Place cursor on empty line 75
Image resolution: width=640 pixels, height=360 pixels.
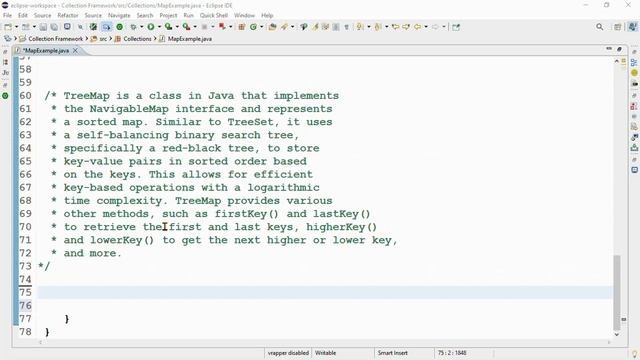(x=324, y=292)
